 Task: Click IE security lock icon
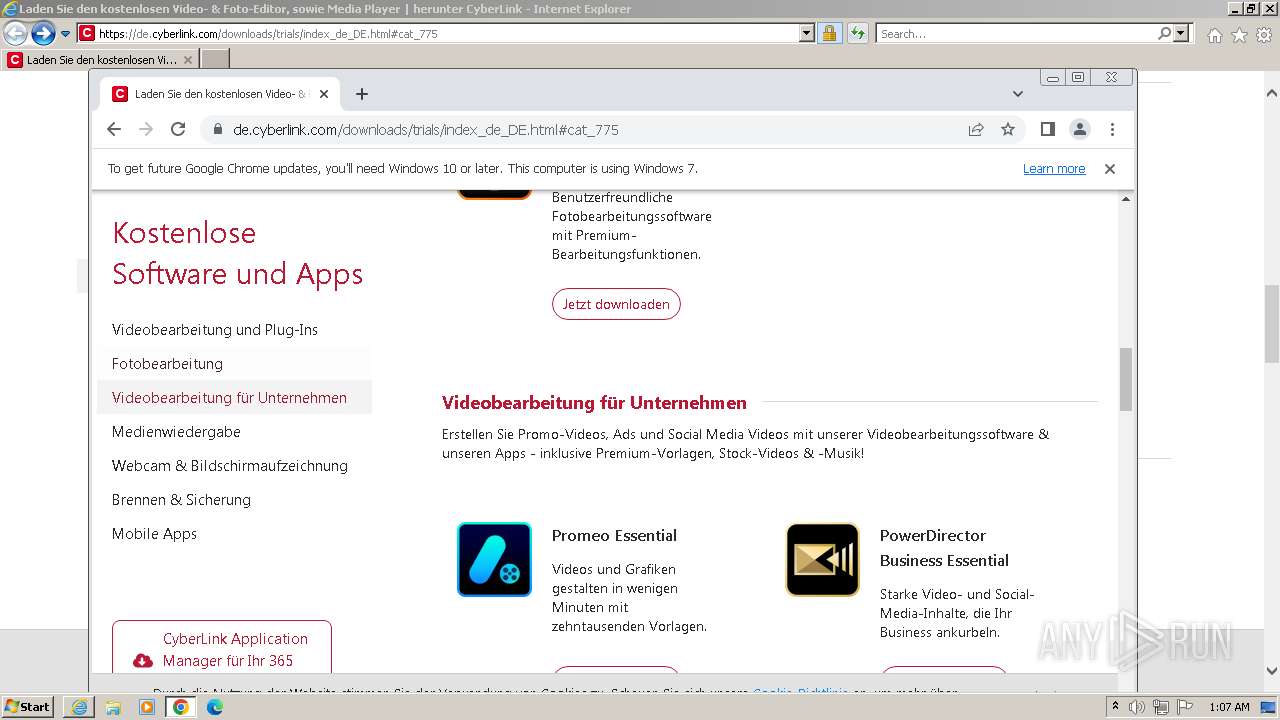829,34
